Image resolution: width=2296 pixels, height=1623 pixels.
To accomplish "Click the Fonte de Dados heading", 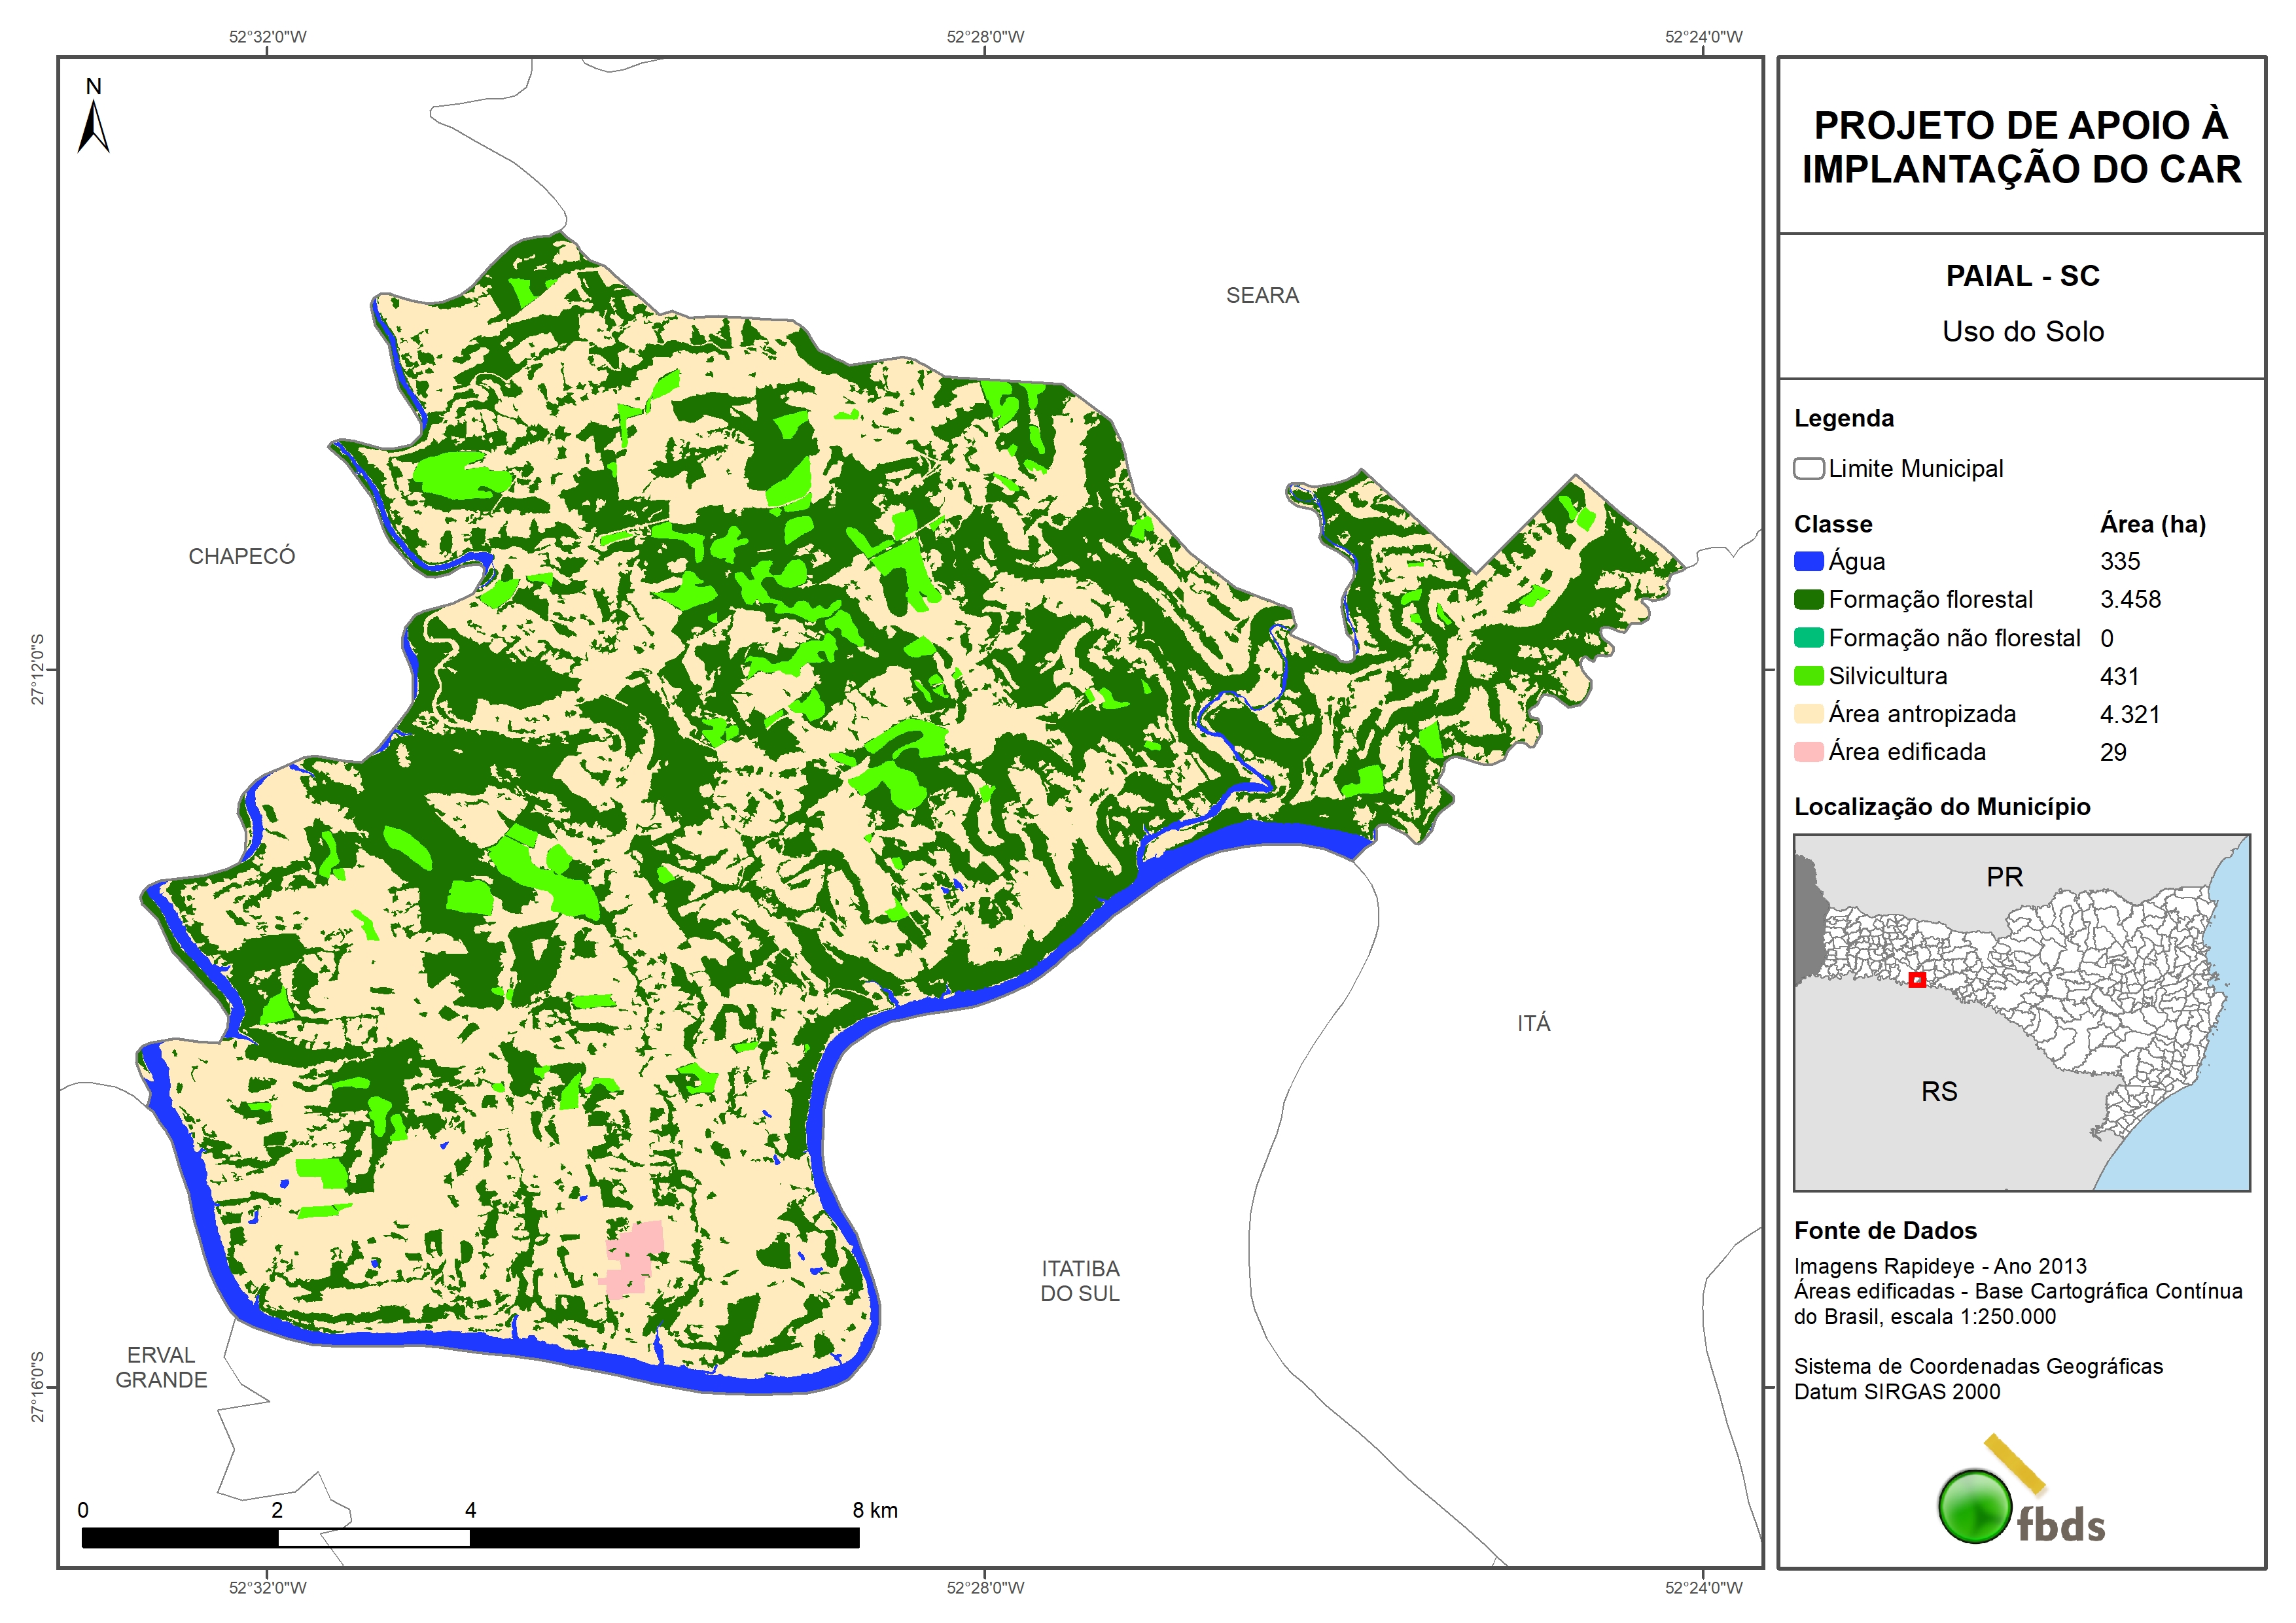I will pyautogui.click(x=1885, y=1230).
